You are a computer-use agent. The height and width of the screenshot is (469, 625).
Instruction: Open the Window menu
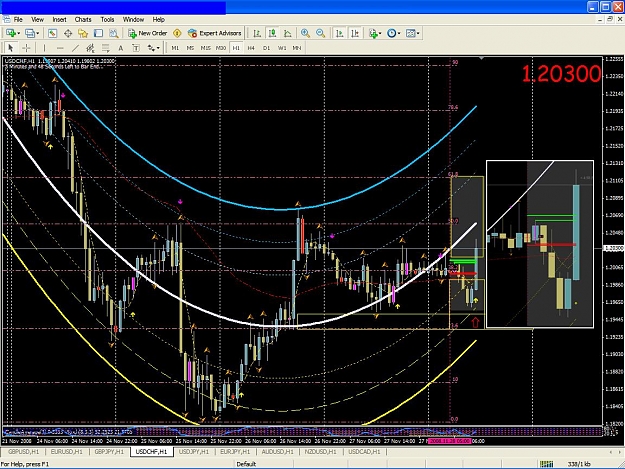tap(133, 20)
